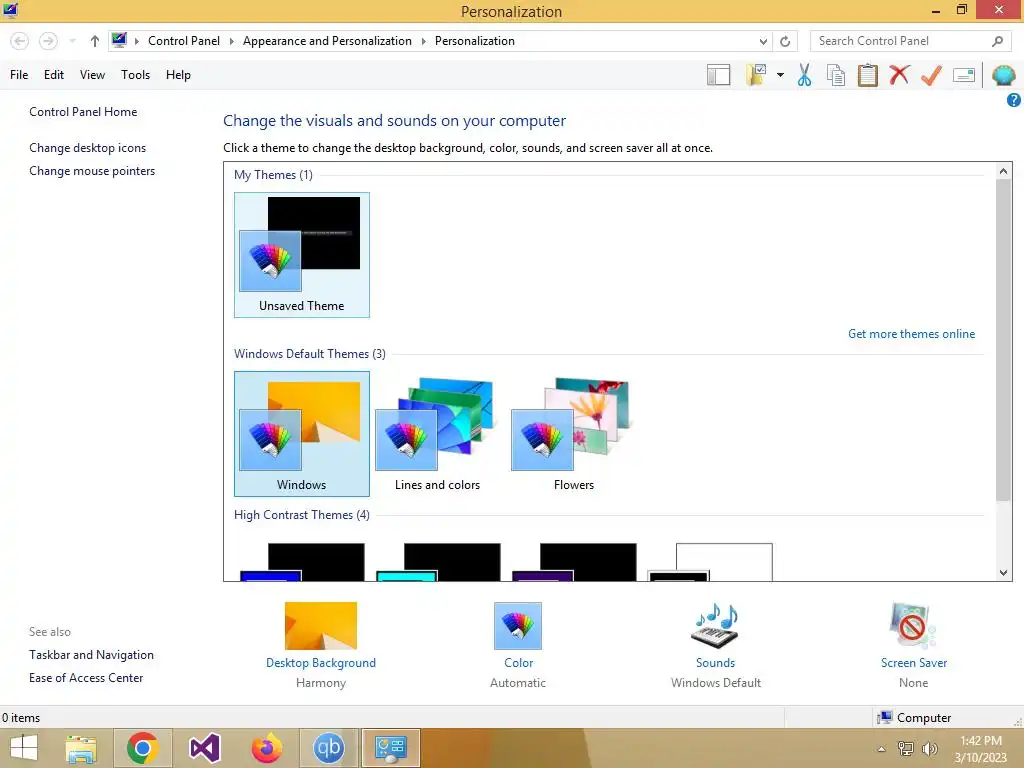Open the Screen Saver settings
Screen dimensions: 1024x768
(913, 645)
